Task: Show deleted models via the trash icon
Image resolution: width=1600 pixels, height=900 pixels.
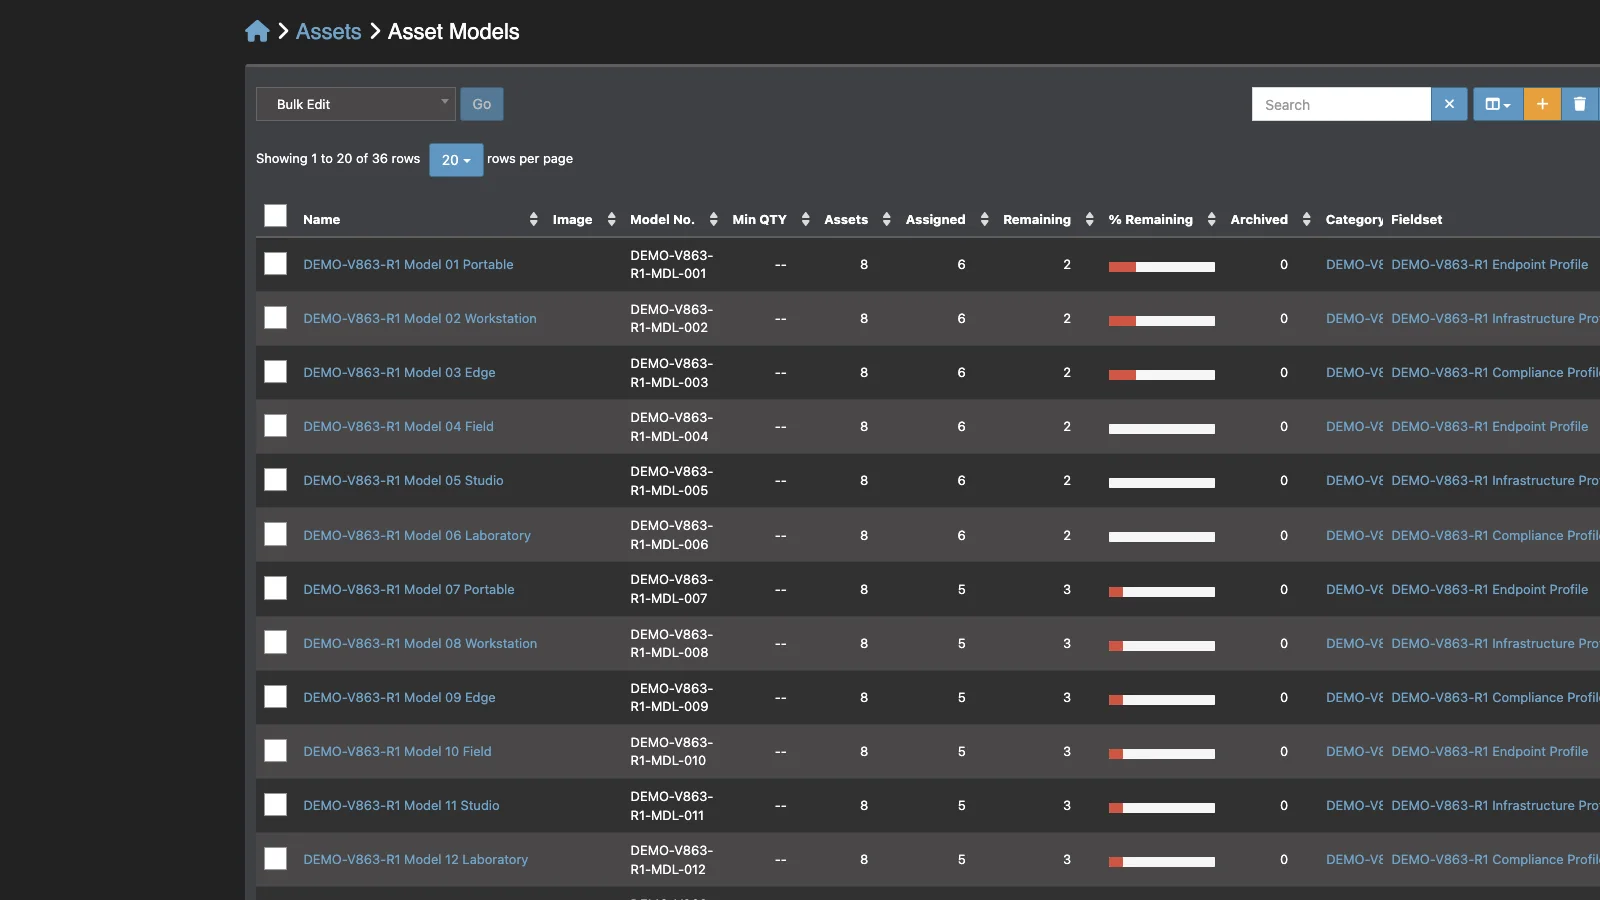Action: click(x=1580, y=104)
